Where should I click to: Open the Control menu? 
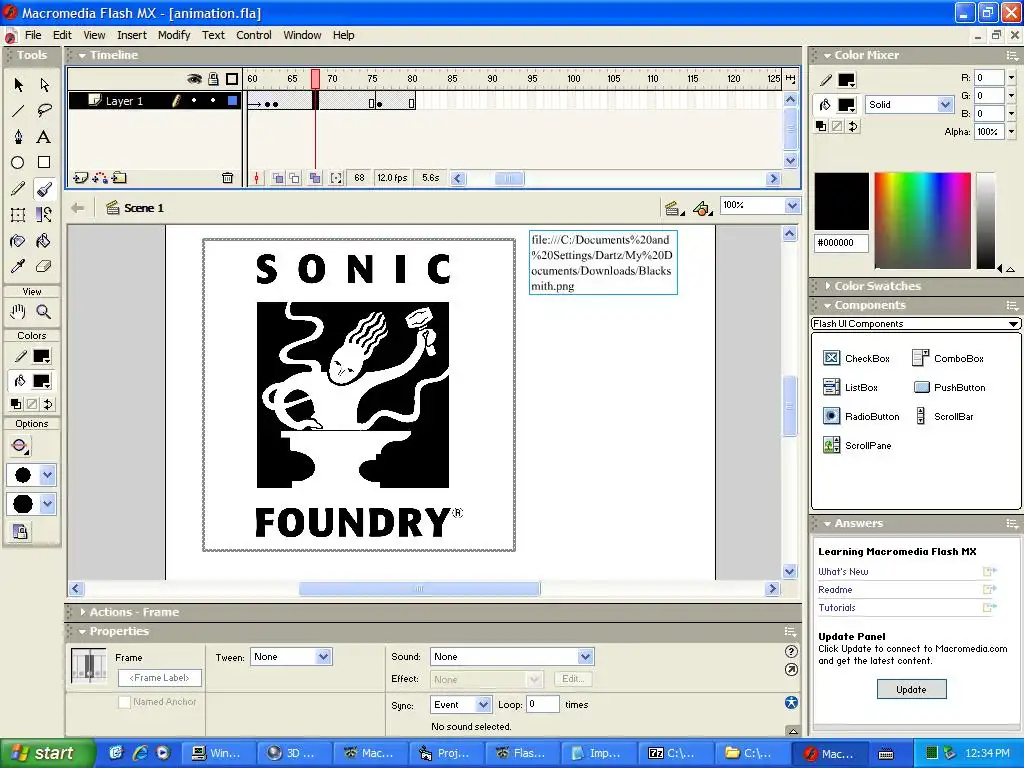click(x=253, y=35)
